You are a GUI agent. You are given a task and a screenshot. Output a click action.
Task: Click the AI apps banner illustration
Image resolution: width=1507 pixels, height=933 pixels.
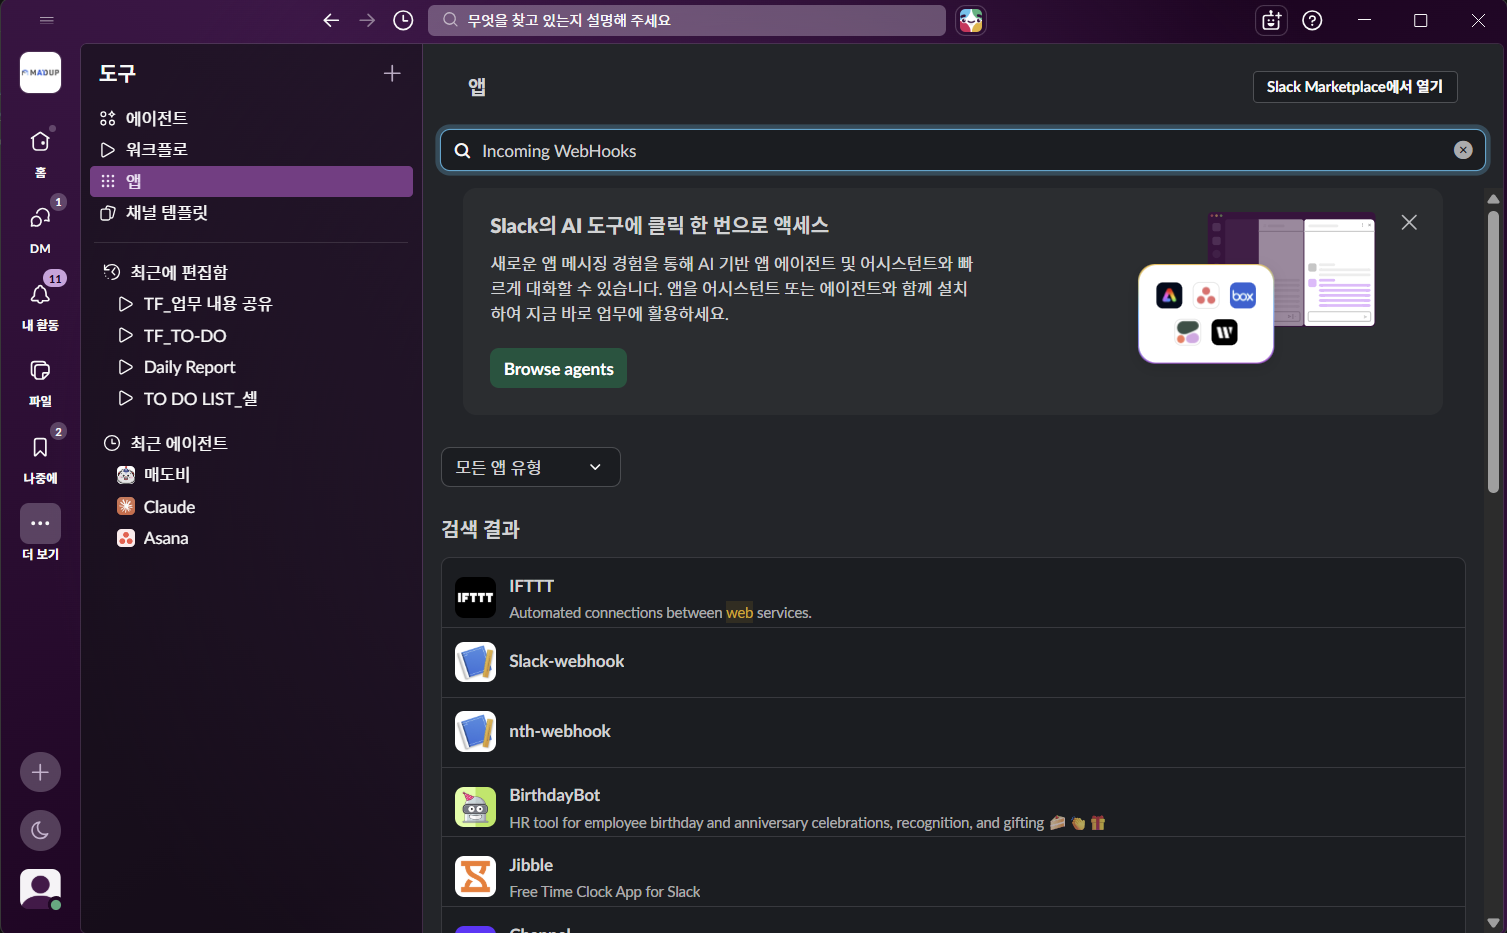click(x=1257, y=287)
